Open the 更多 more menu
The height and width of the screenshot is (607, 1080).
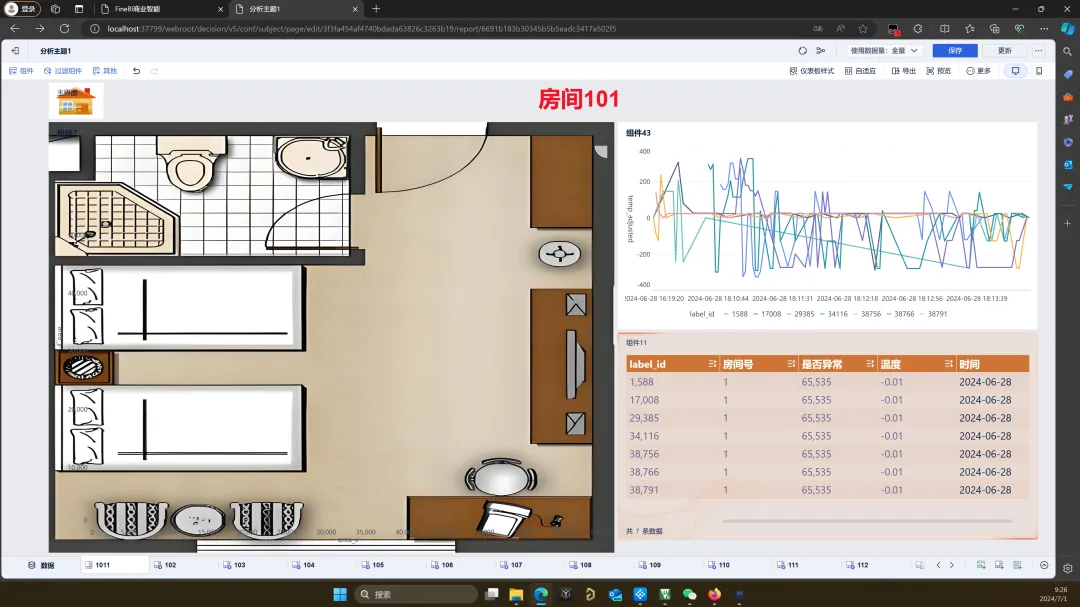tap(978, 71)
